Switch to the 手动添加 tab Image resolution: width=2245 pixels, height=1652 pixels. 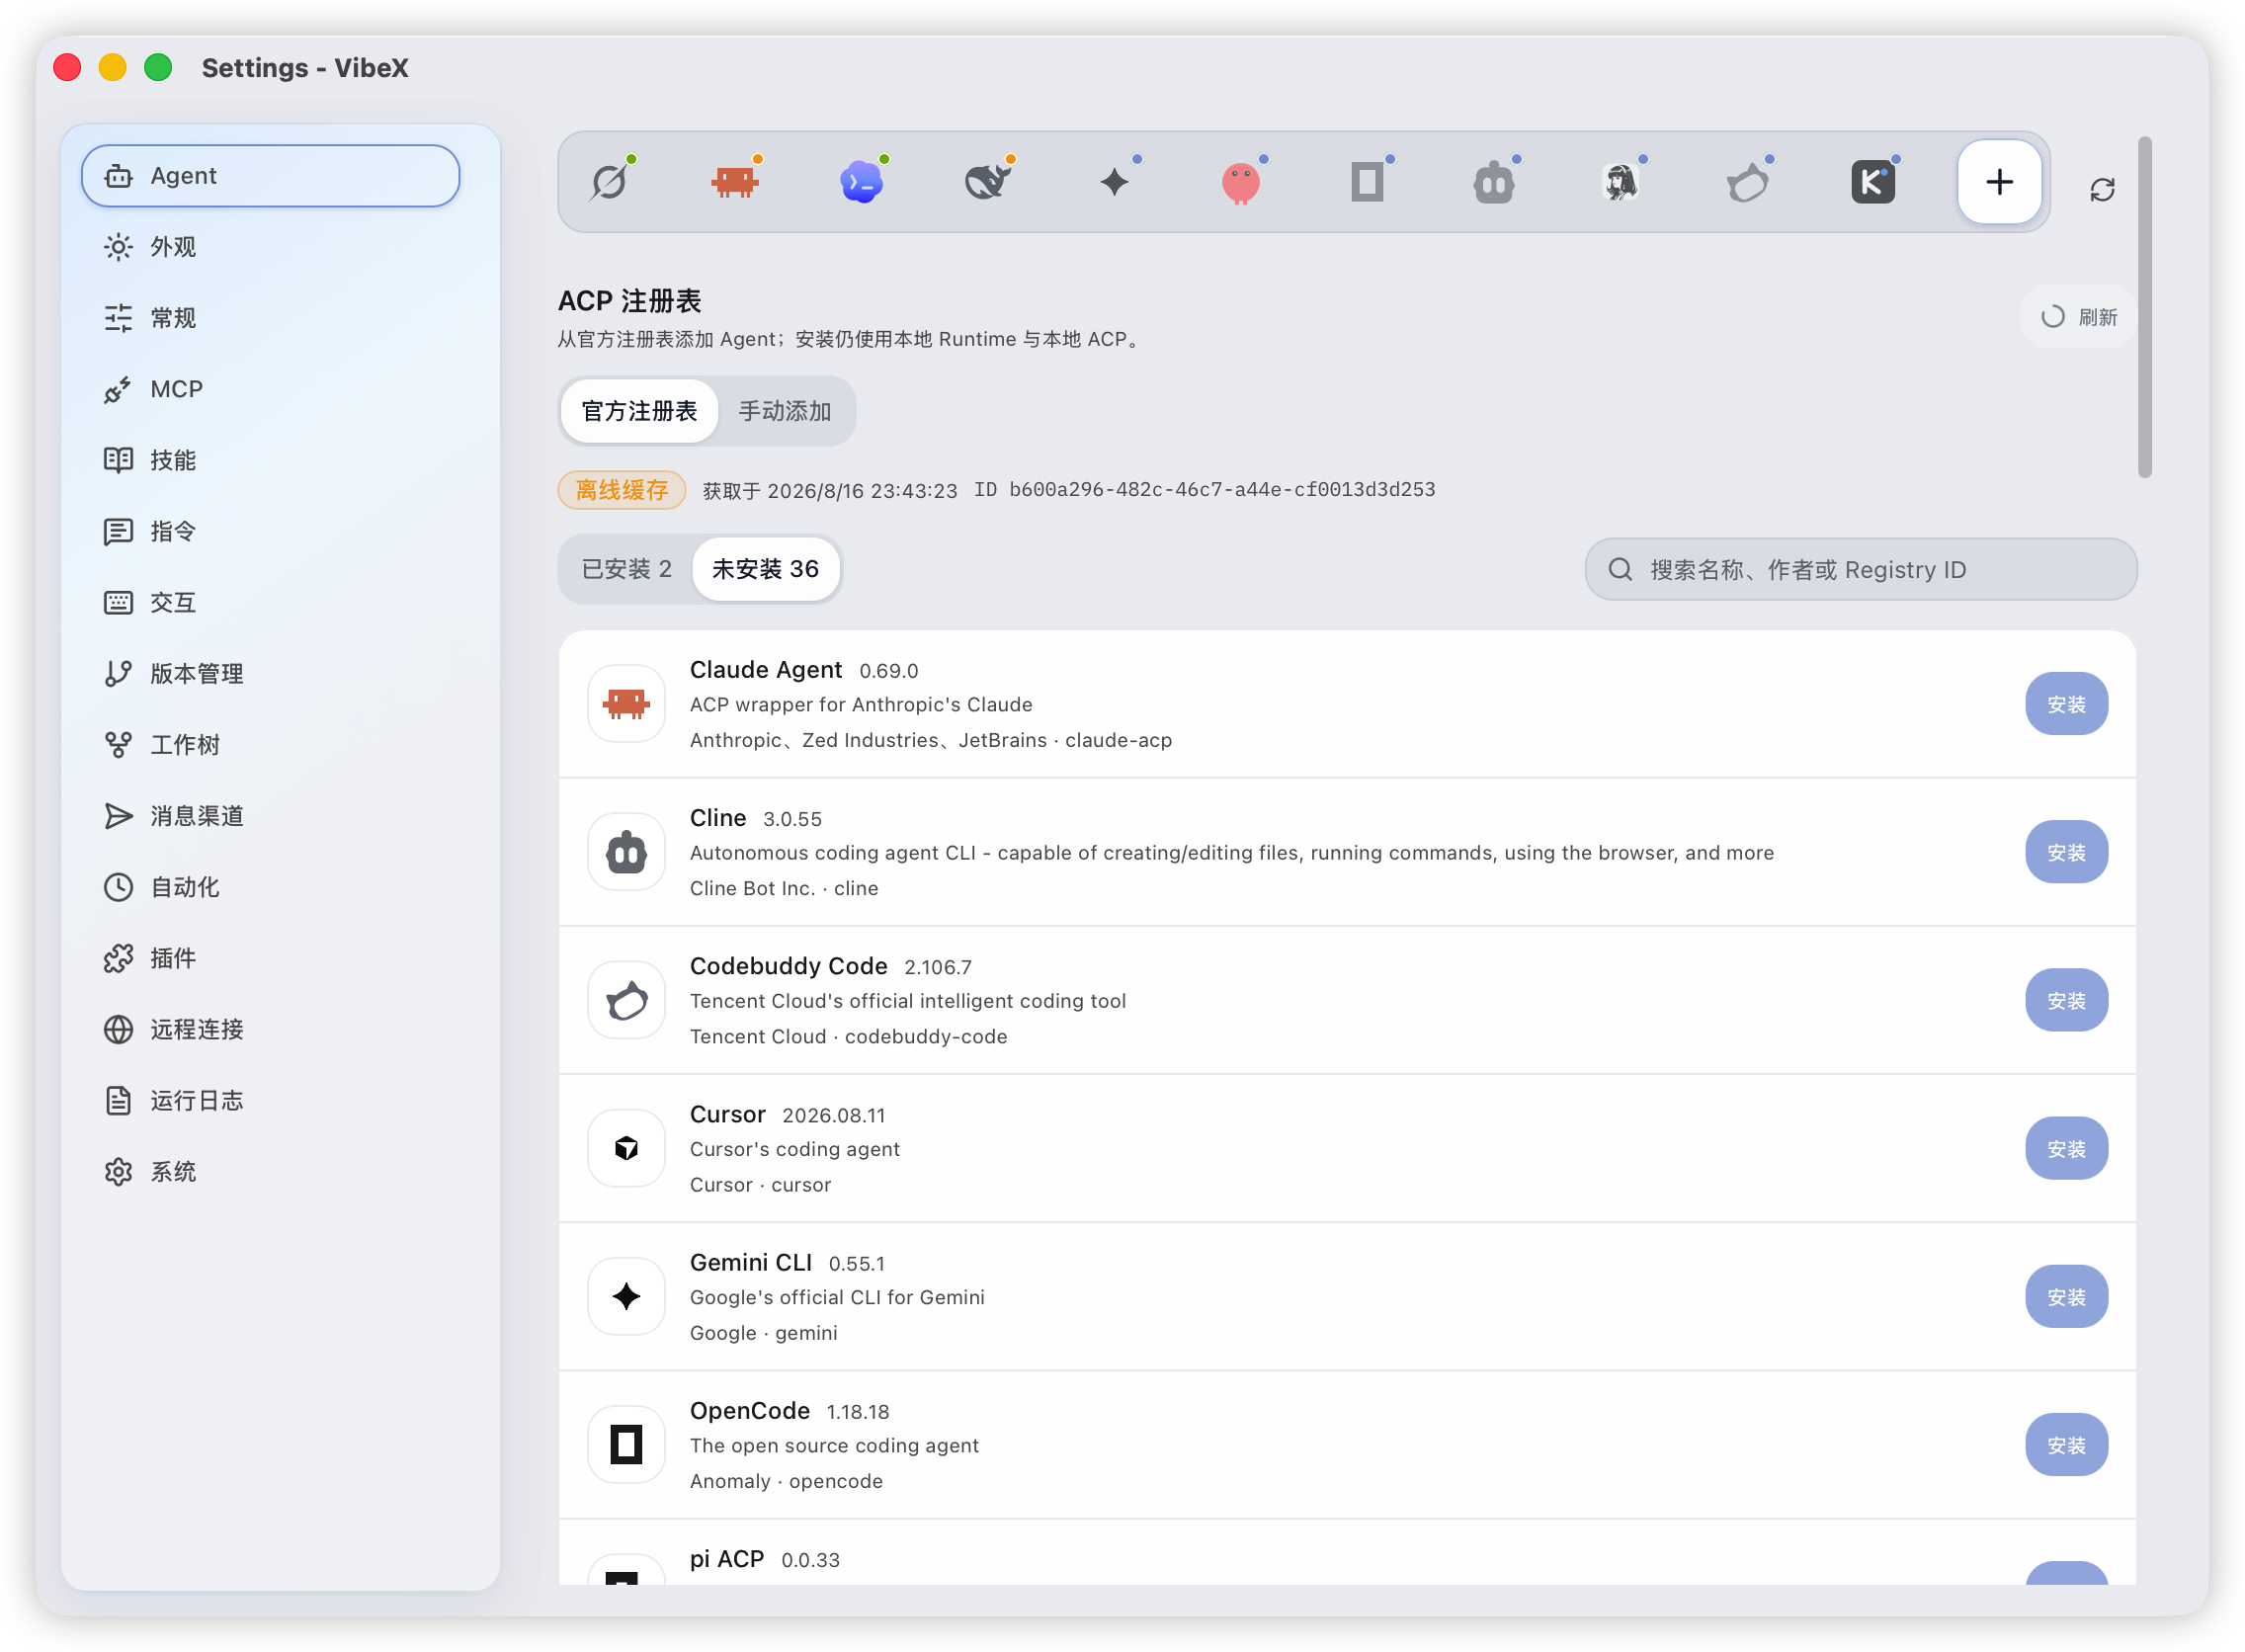click(785, 411)
